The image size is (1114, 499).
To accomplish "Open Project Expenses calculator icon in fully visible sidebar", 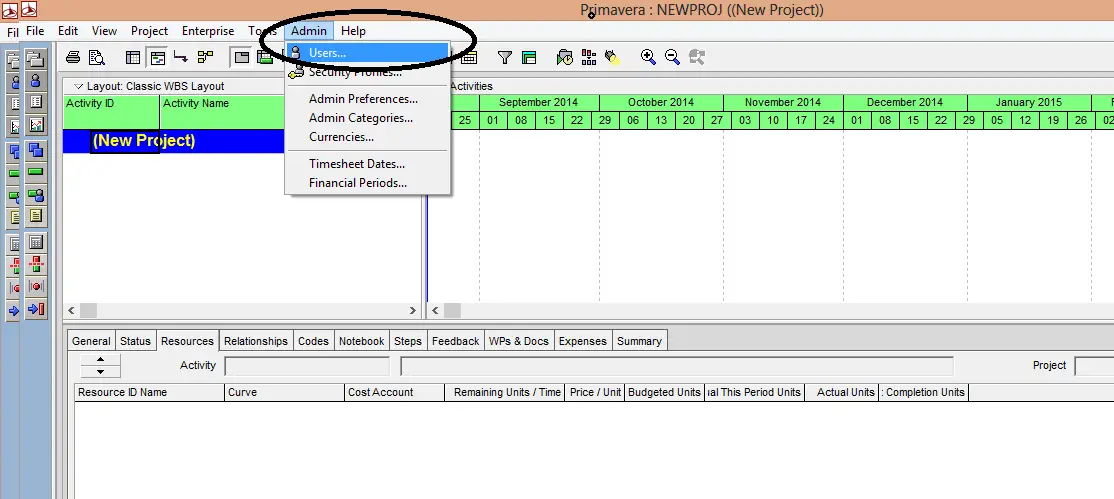I will (36, 242).
